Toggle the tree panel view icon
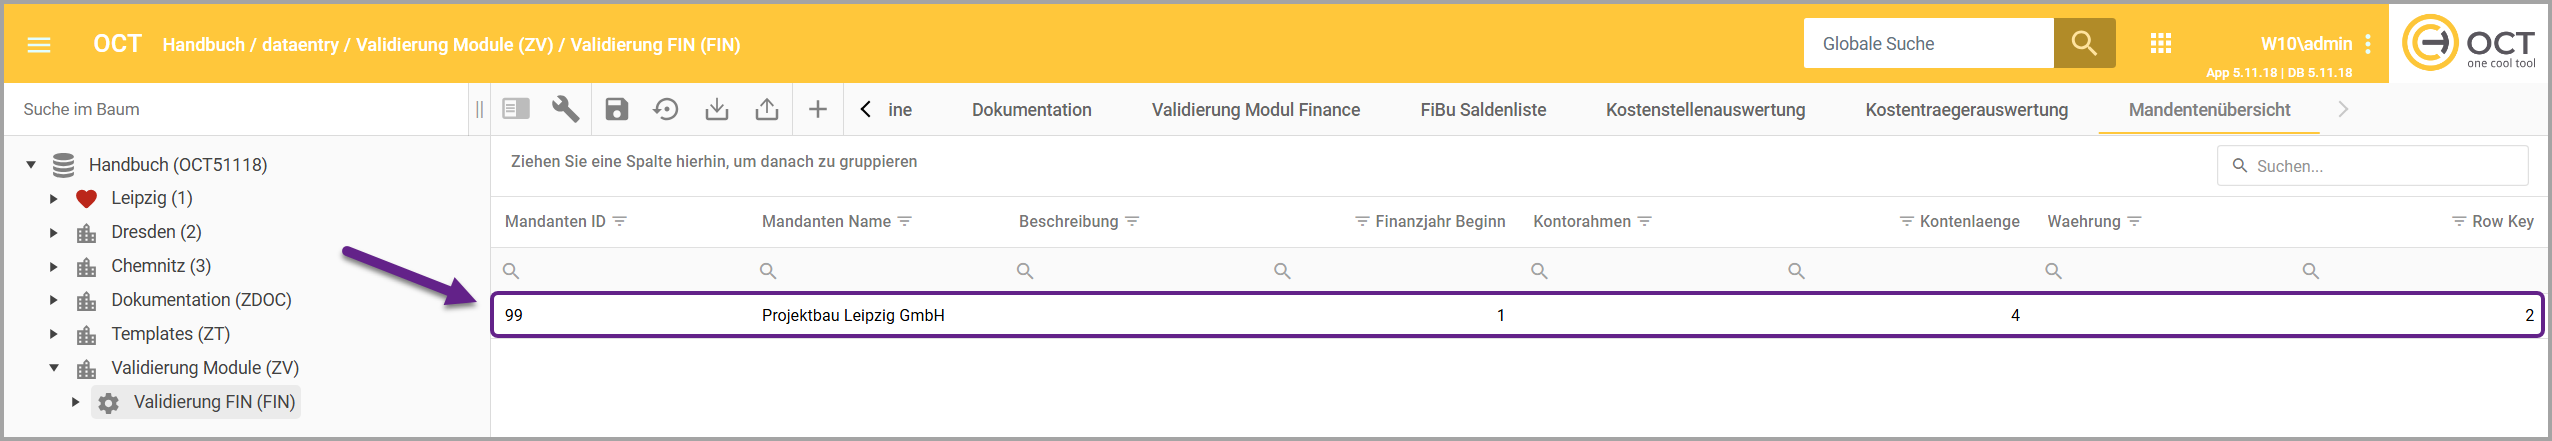This screenshot has width=2552, height=441. (x=516, y=109)
